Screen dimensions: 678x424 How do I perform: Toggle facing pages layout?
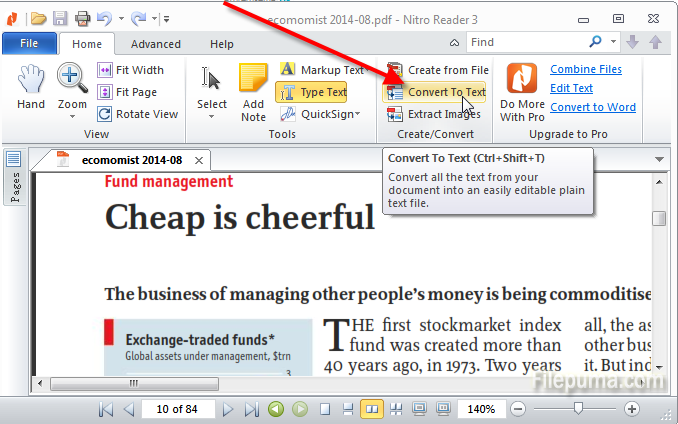click(x=372, y=409)
